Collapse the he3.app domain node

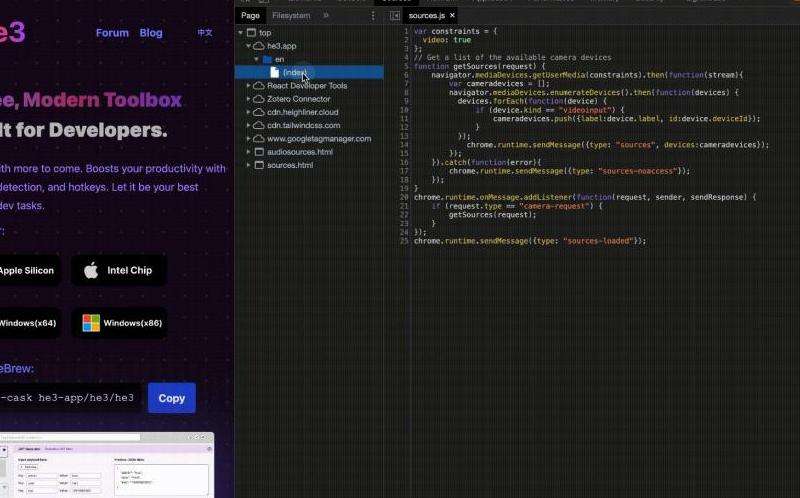248,47
